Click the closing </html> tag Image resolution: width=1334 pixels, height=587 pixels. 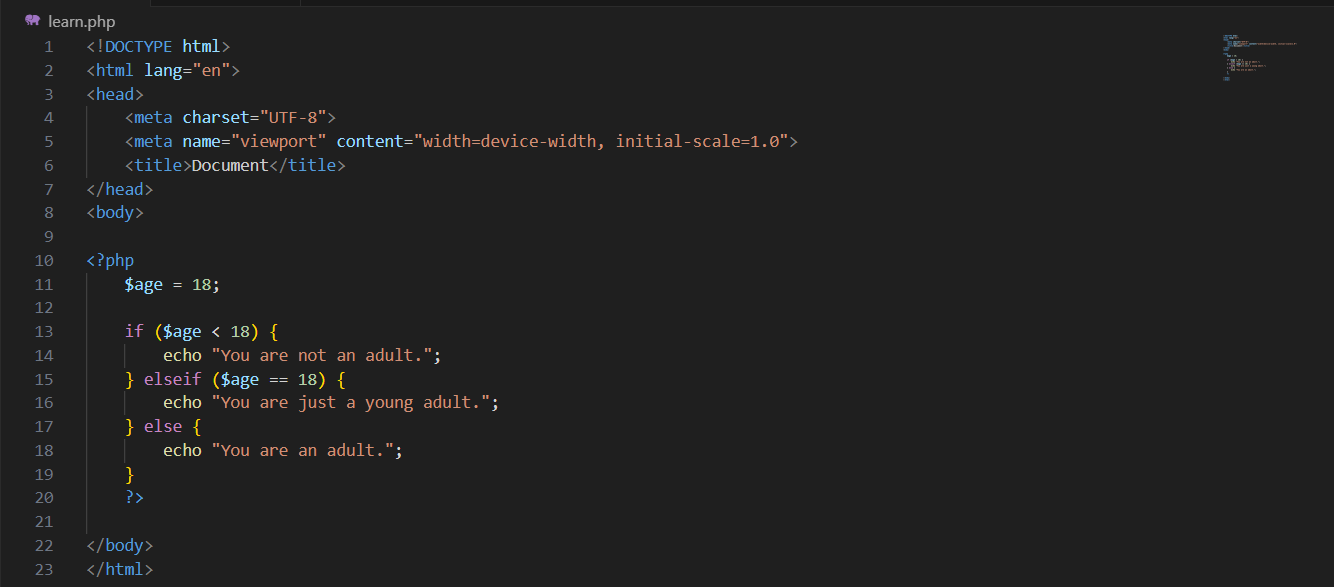[120, 570]
